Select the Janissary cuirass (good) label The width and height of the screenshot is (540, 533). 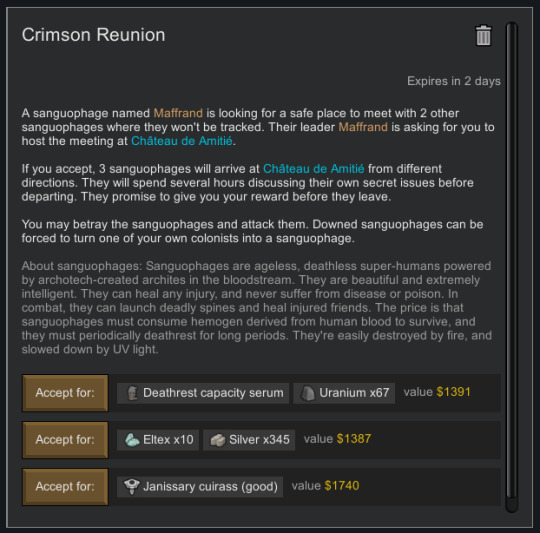tap(210, 487)
